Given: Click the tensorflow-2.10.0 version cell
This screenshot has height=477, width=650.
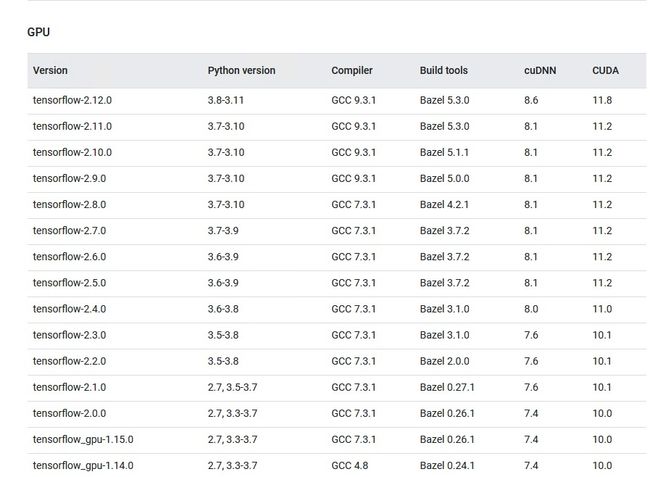Looking at the screenshot, I should tap(72, 153).
